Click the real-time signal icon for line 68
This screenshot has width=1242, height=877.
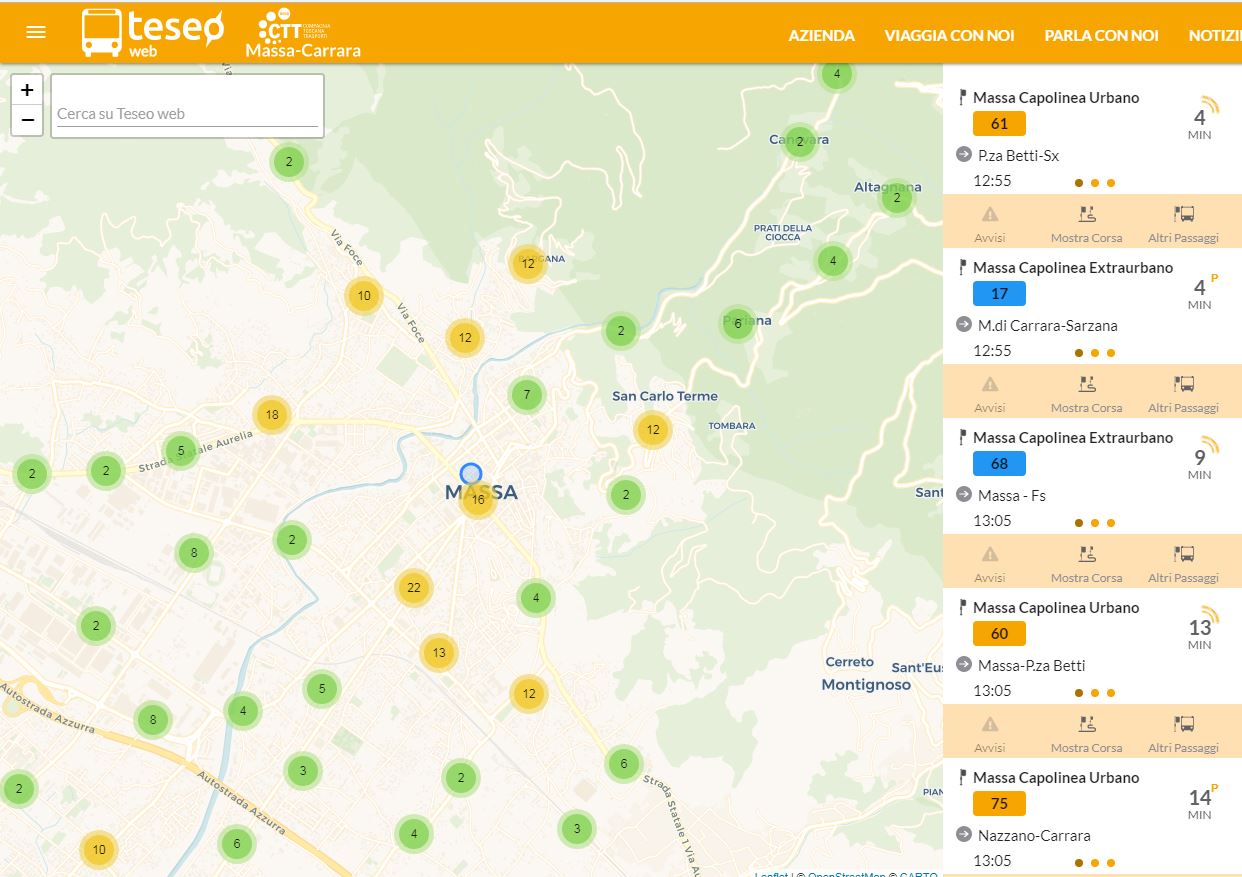tap(1211, 444)
